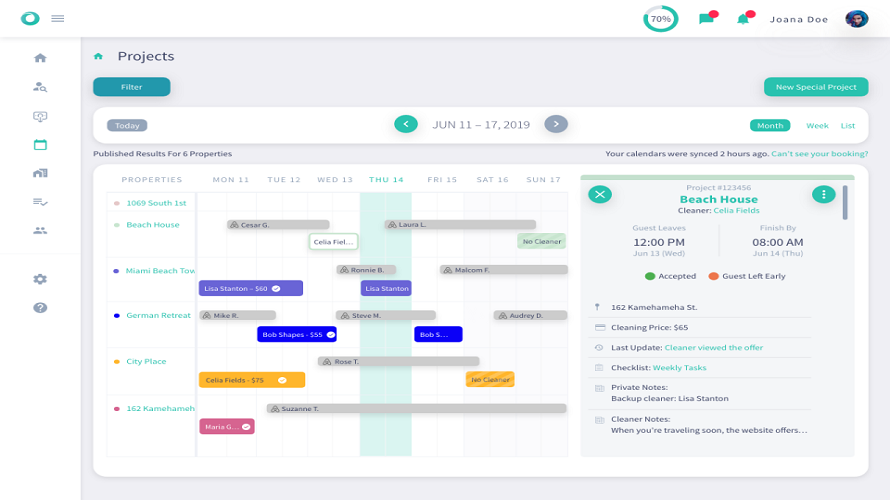
Task: Select Lisa Stanton - $60 booking block
Action: point(250,288)
